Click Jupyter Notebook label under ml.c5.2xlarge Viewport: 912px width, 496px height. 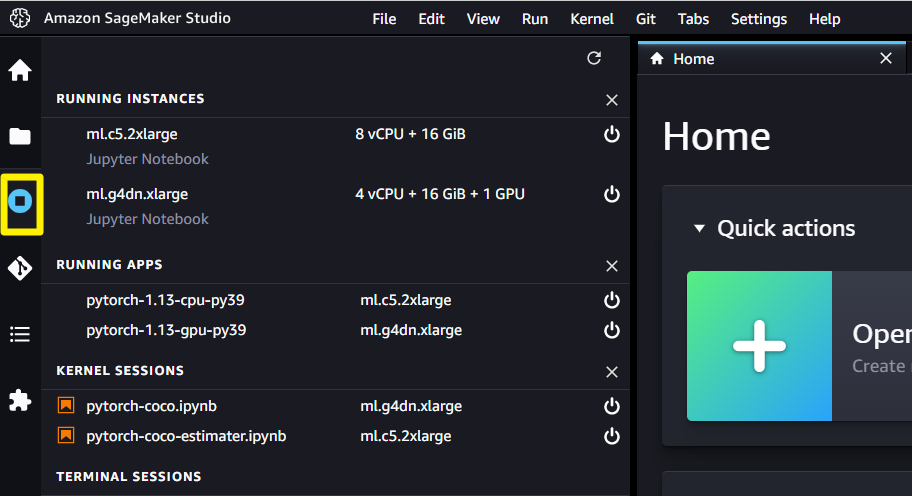[x=147, y=159]
